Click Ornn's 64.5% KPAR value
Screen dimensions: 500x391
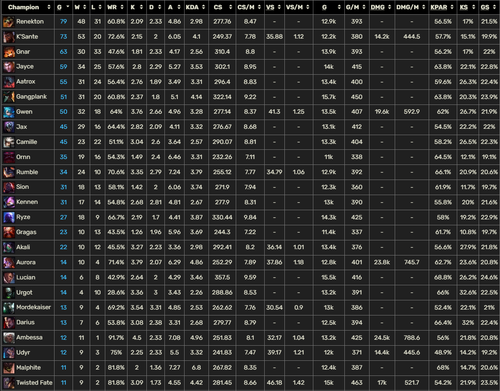(443, 157)
